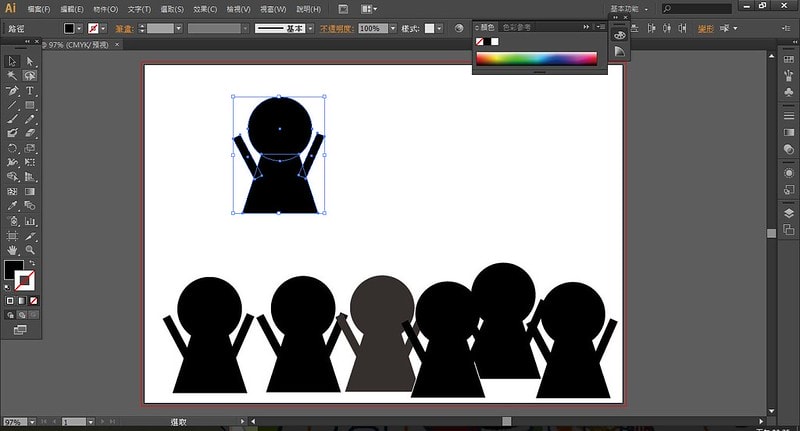The image size is (800, 431).
Task: Select the Type tool
Action: (30, 90)
